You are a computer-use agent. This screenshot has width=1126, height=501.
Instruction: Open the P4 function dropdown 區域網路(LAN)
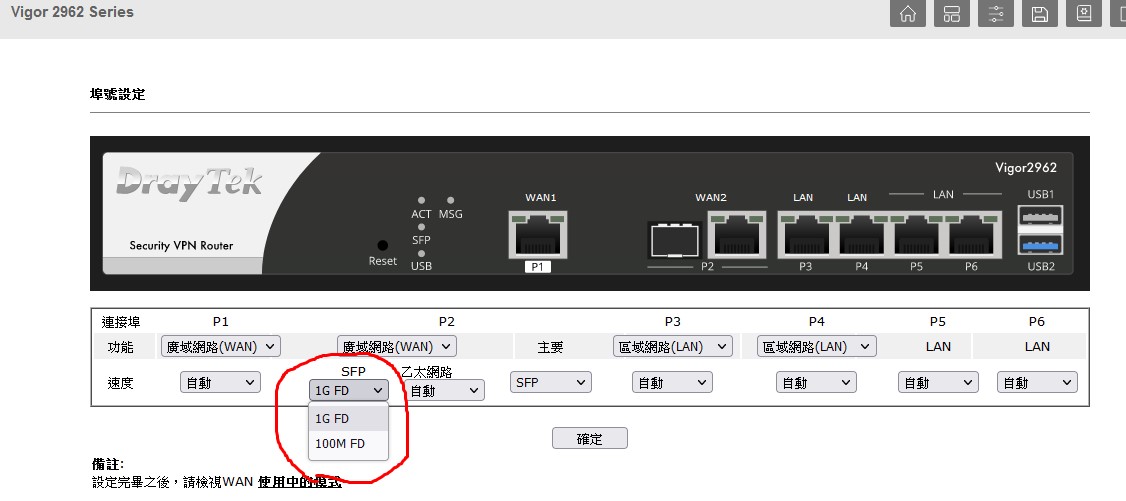[816, 346]
